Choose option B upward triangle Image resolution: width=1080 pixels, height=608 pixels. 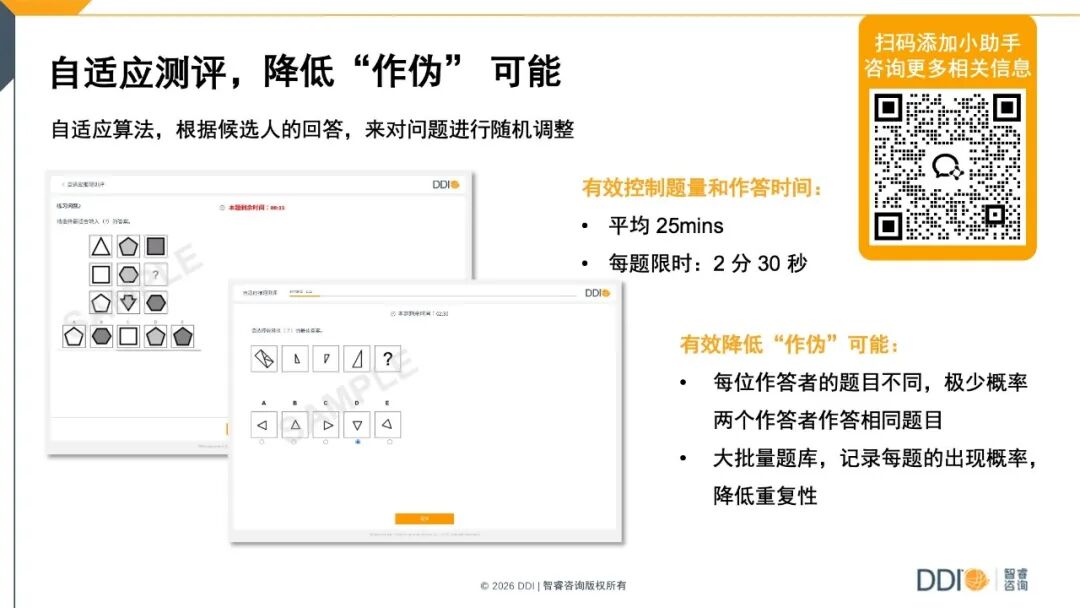[295, 425]
